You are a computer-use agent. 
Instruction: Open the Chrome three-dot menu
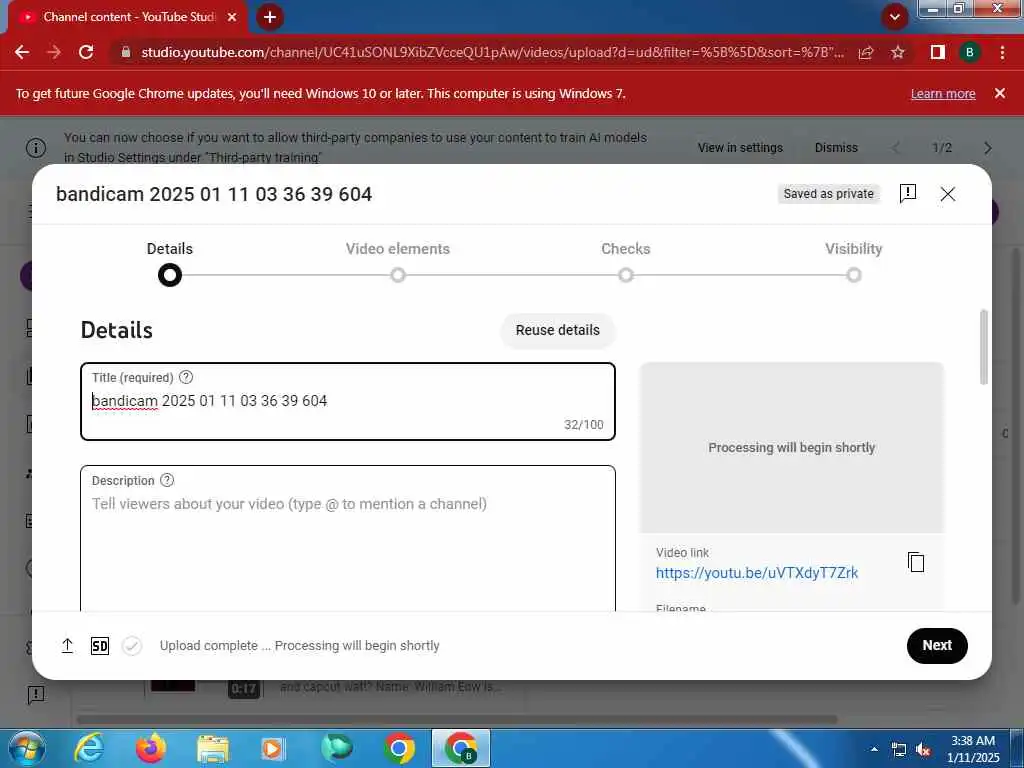coord(1002,52)
